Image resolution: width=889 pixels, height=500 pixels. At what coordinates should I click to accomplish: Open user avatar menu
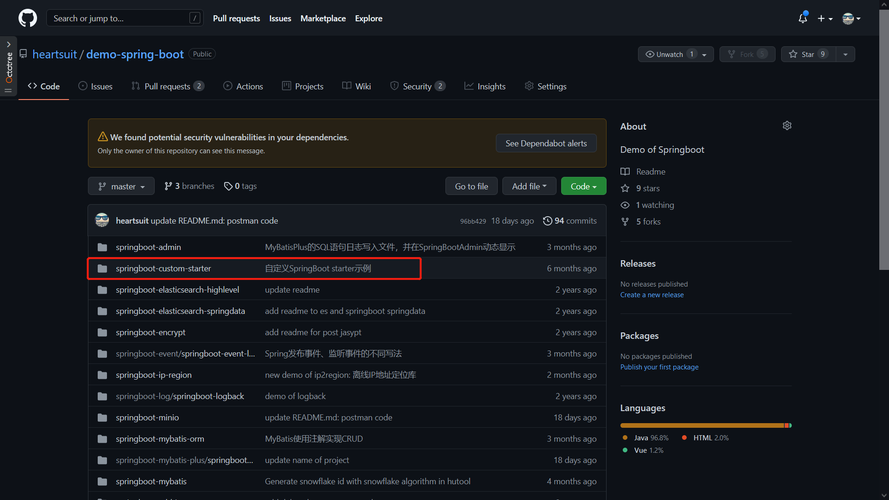pyautogui.click(x=851, y=18)
